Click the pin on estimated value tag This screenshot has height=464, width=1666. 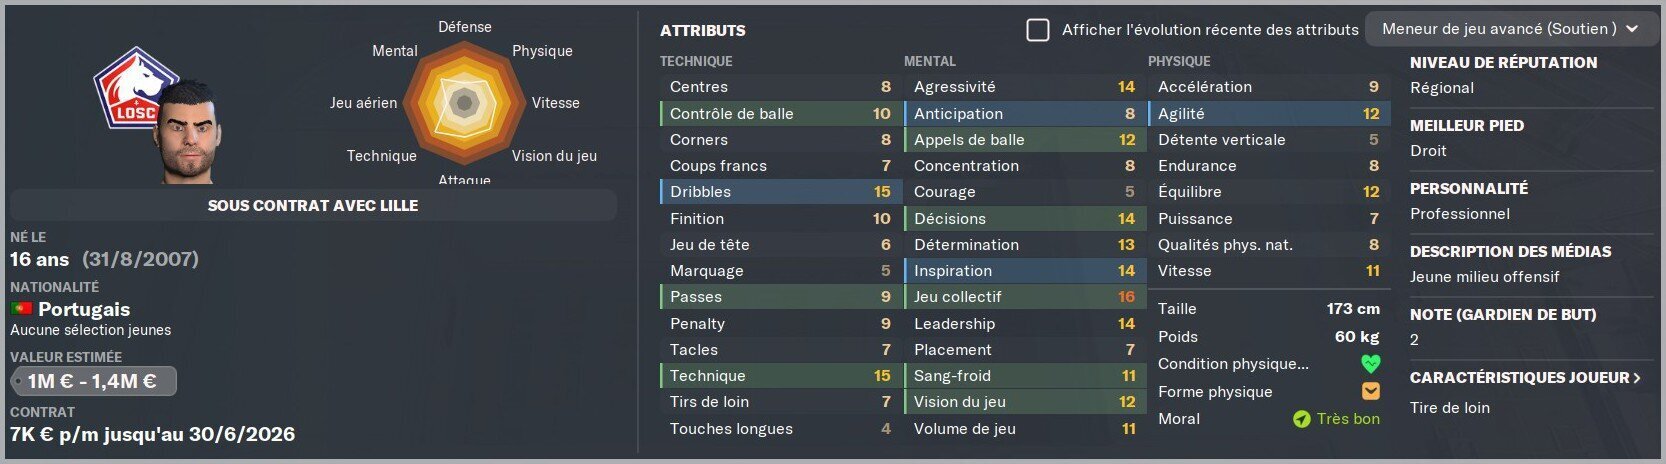[18, 381]
